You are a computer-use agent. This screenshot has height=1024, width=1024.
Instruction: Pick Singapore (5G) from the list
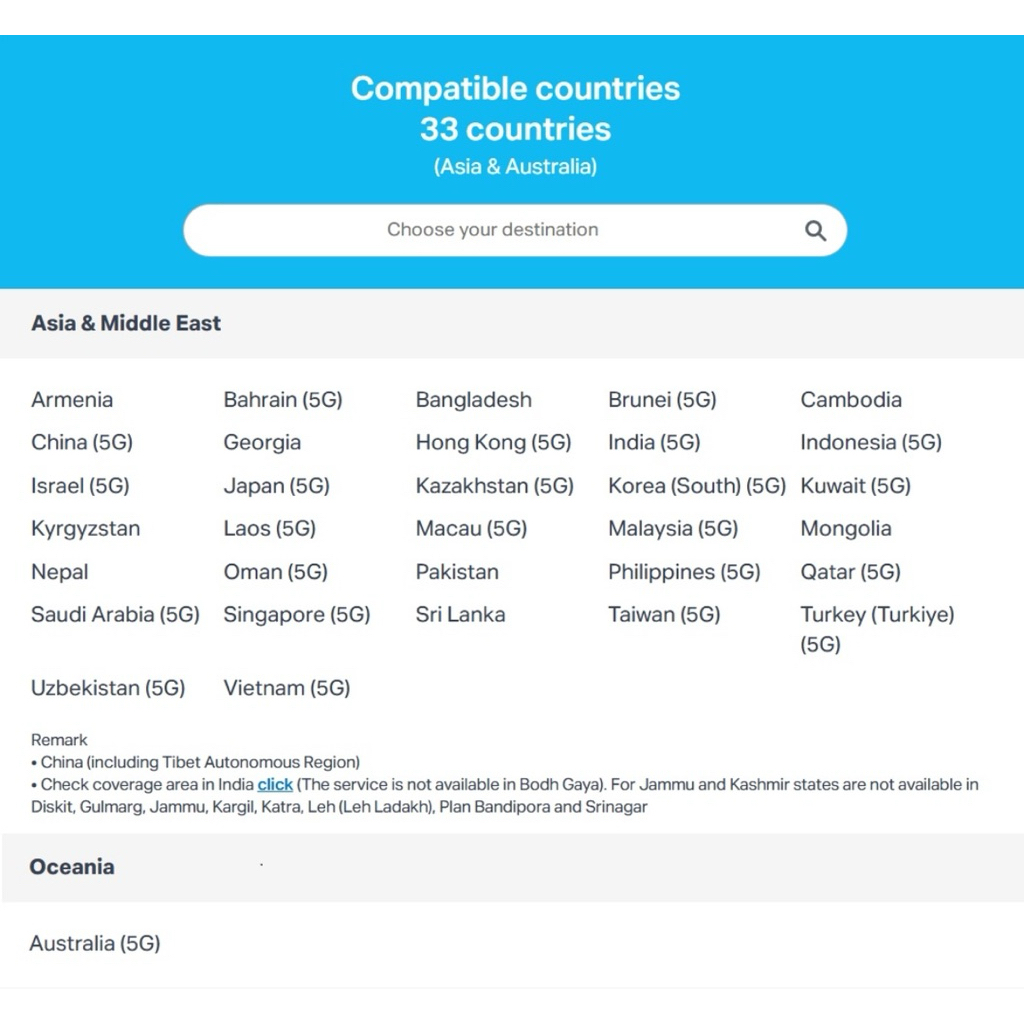297,615
